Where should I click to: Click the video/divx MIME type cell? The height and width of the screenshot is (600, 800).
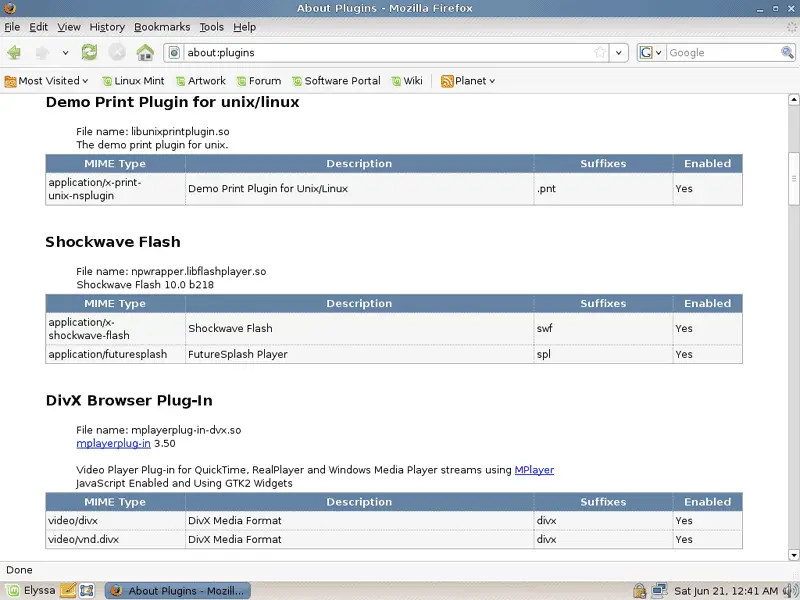click(x=115, y=520)
